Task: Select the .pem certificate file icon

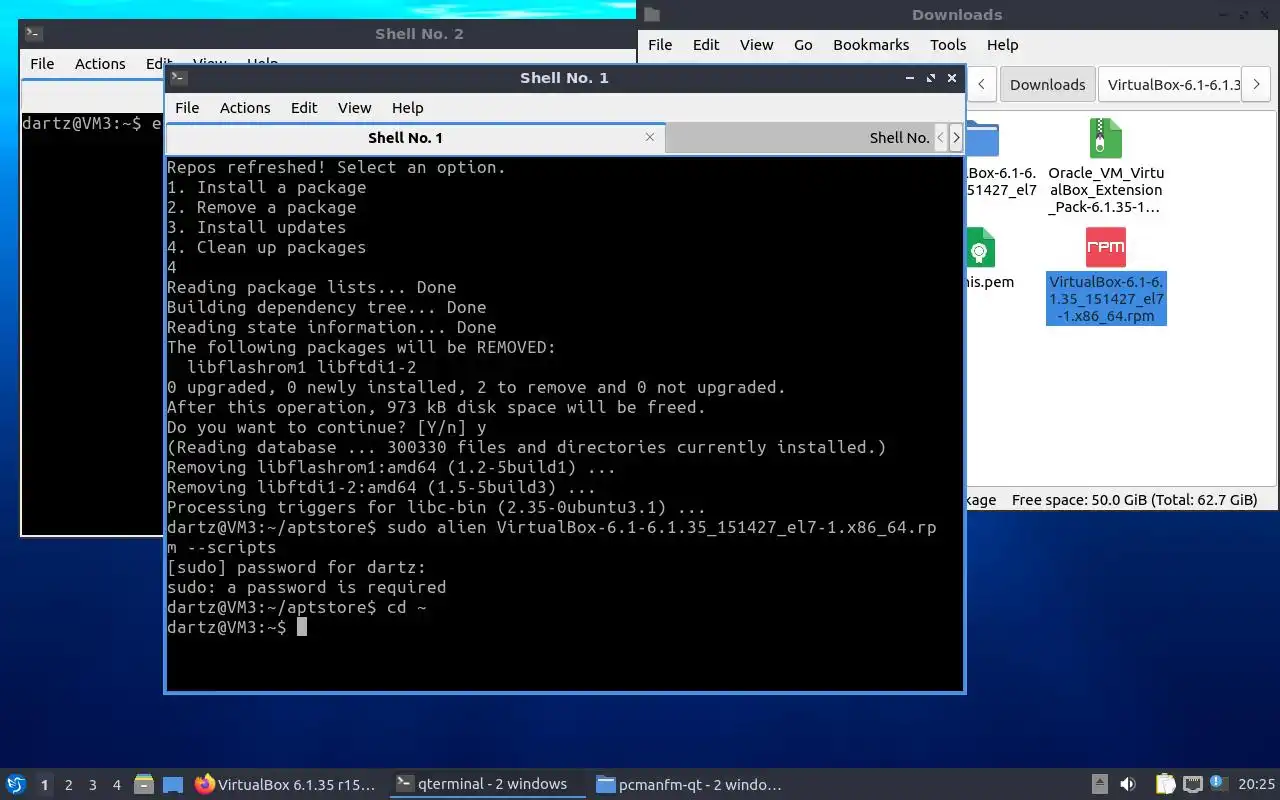Action: [979, 247]
